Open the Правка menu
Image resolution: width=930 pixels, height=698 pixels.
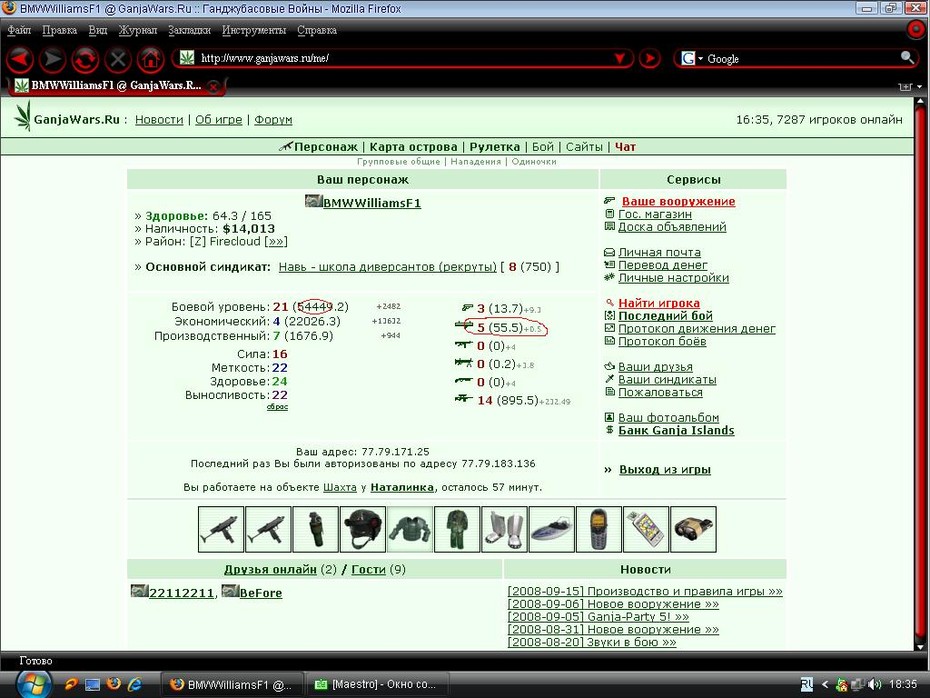coord(59,30)
